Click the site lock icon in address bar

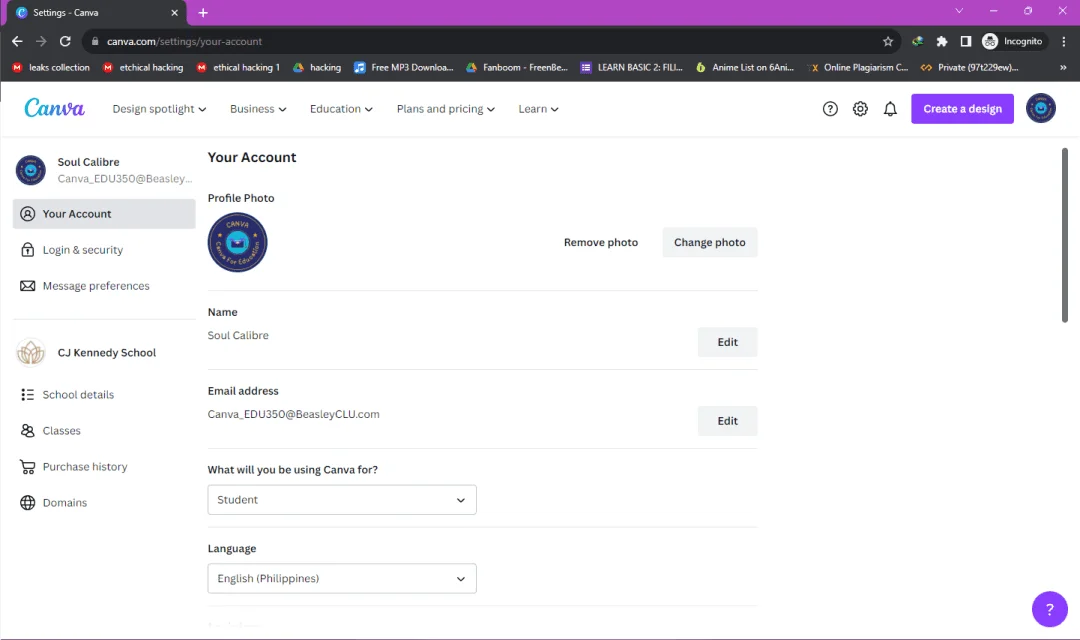point(95,41)
